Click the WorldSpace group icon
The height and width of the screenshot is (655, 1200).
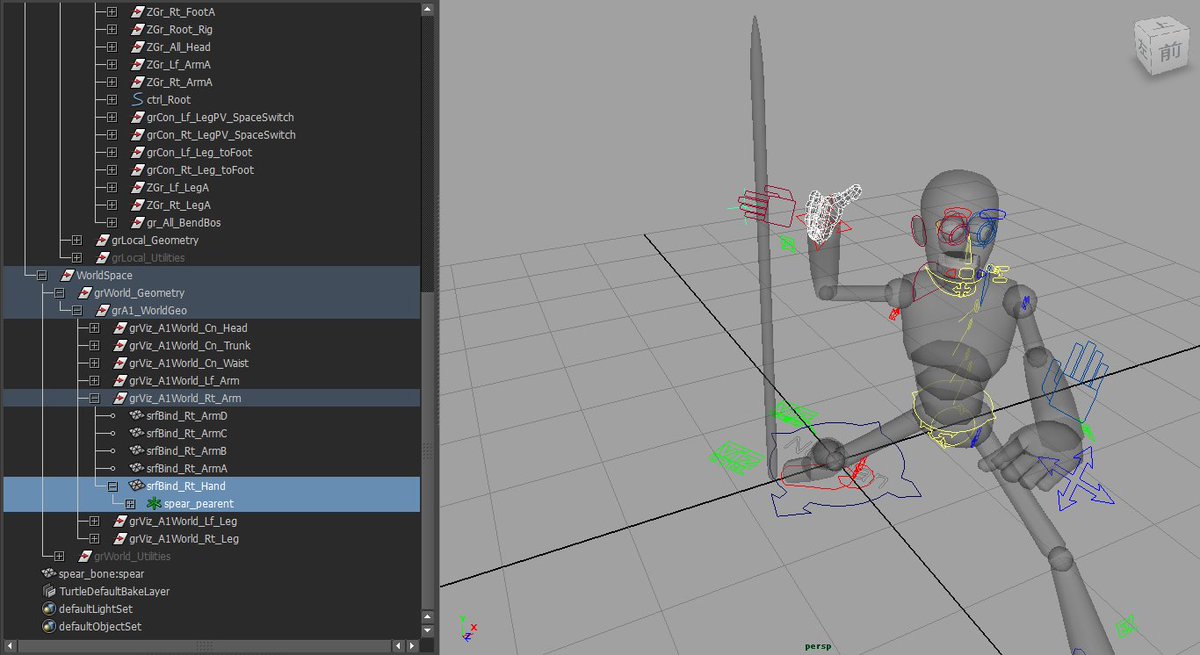pyautogui.click(x=67, y=275)
